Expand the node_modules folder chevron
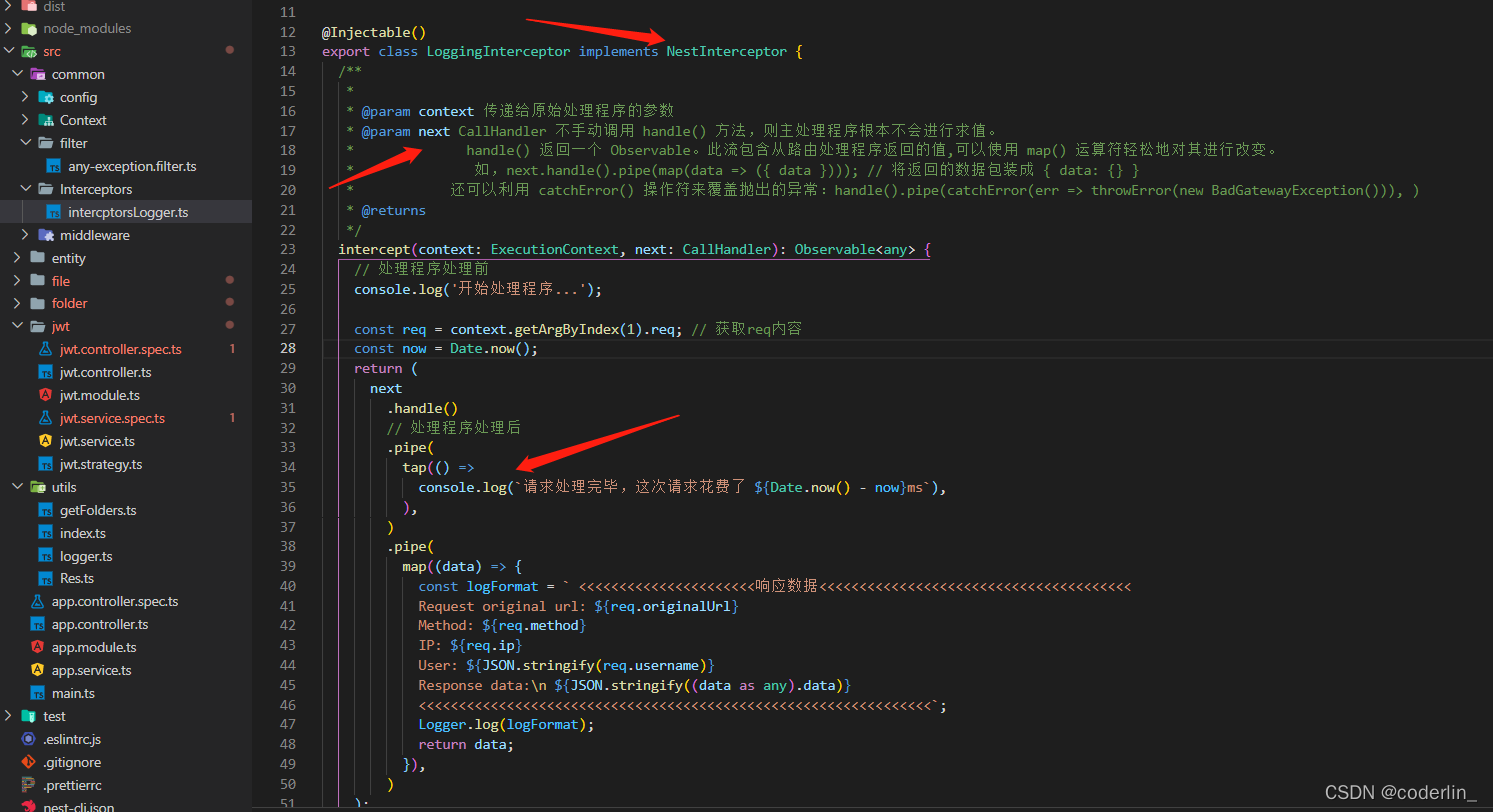Image resolution: width=1493 pixels, height=812 pixels. point(9,28)
